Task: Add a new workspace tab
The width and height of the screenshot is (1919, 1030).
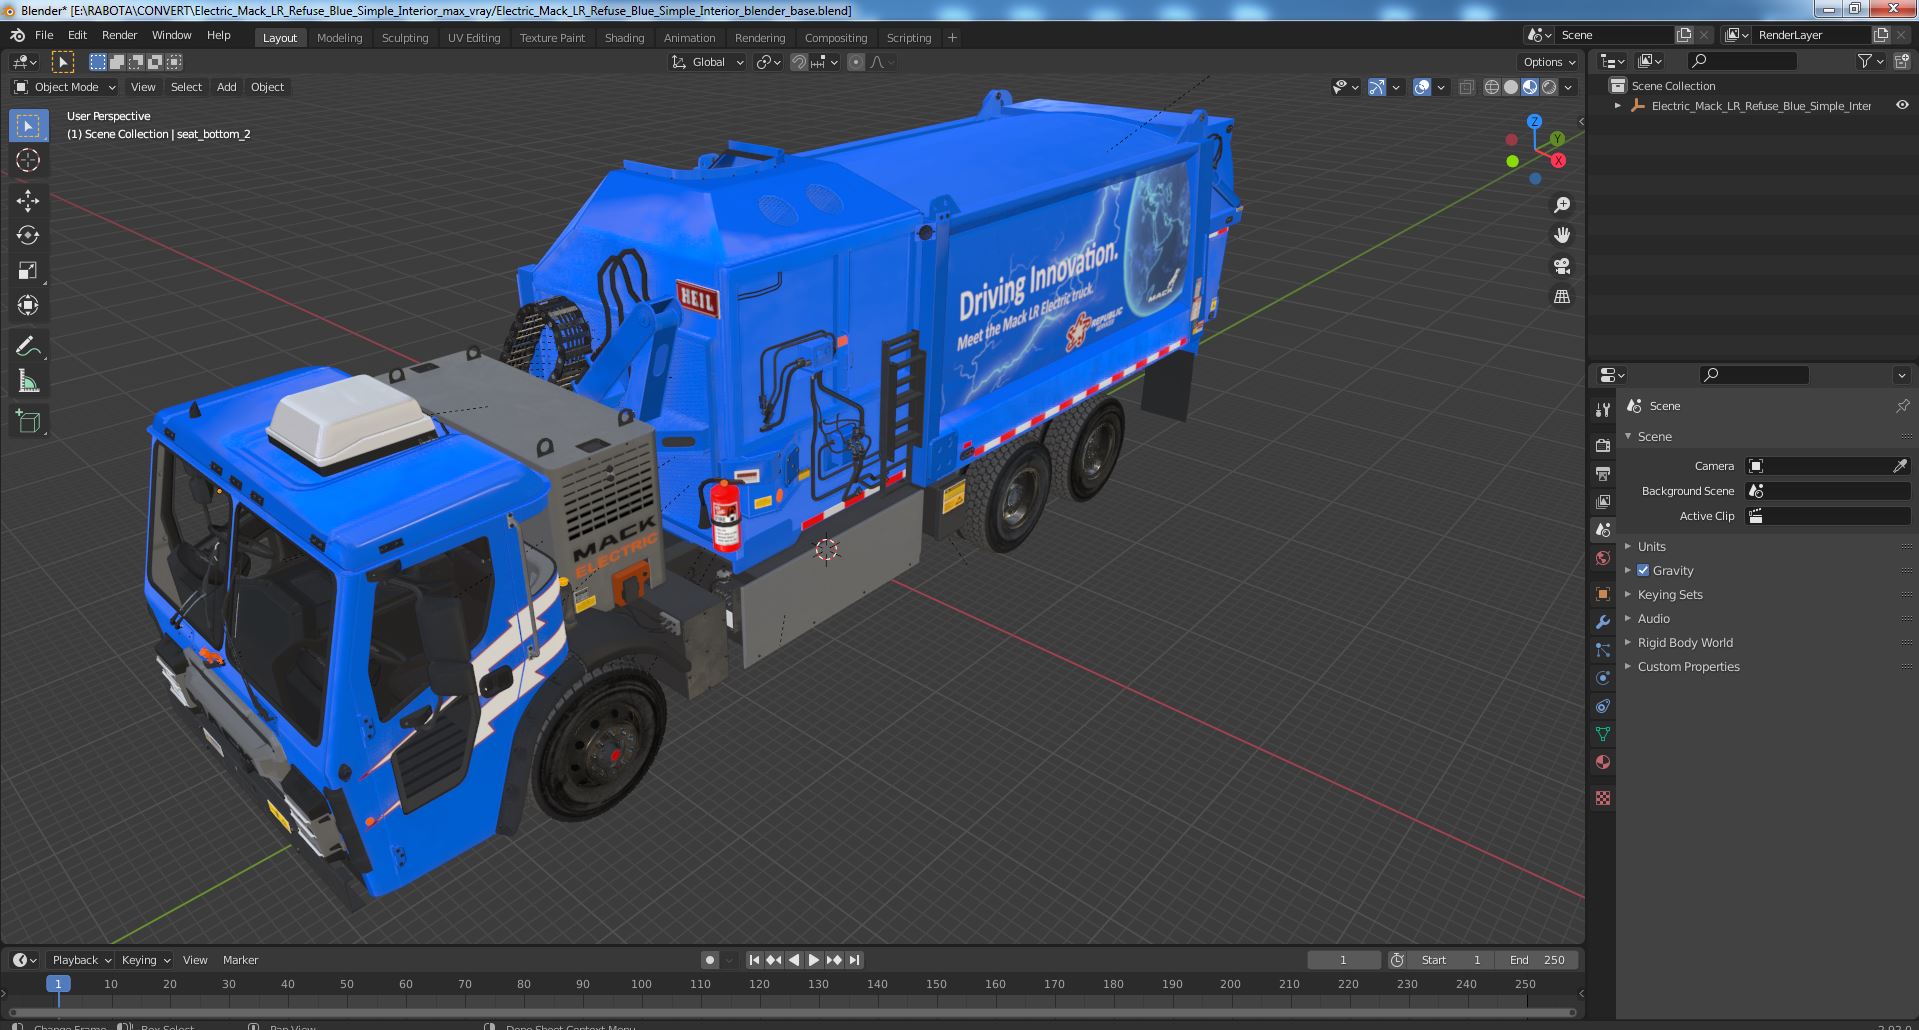Action: (x=952, y=38)
